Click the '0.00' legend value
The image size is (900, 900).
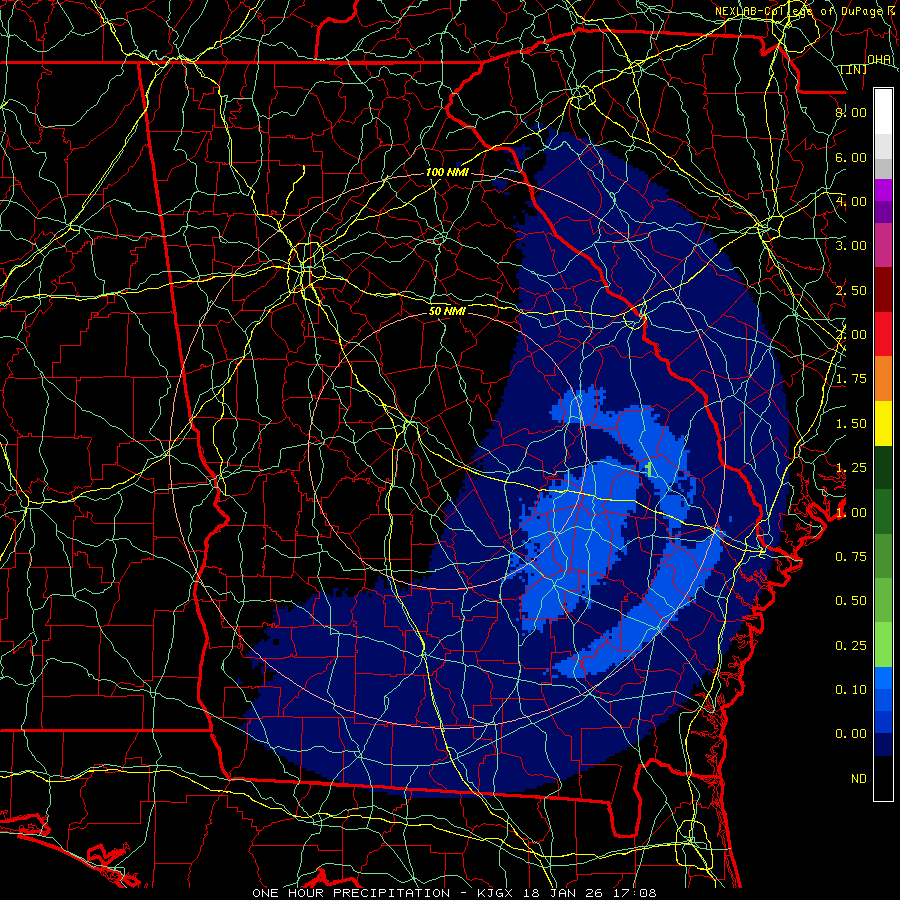click(x=851, y=734)
